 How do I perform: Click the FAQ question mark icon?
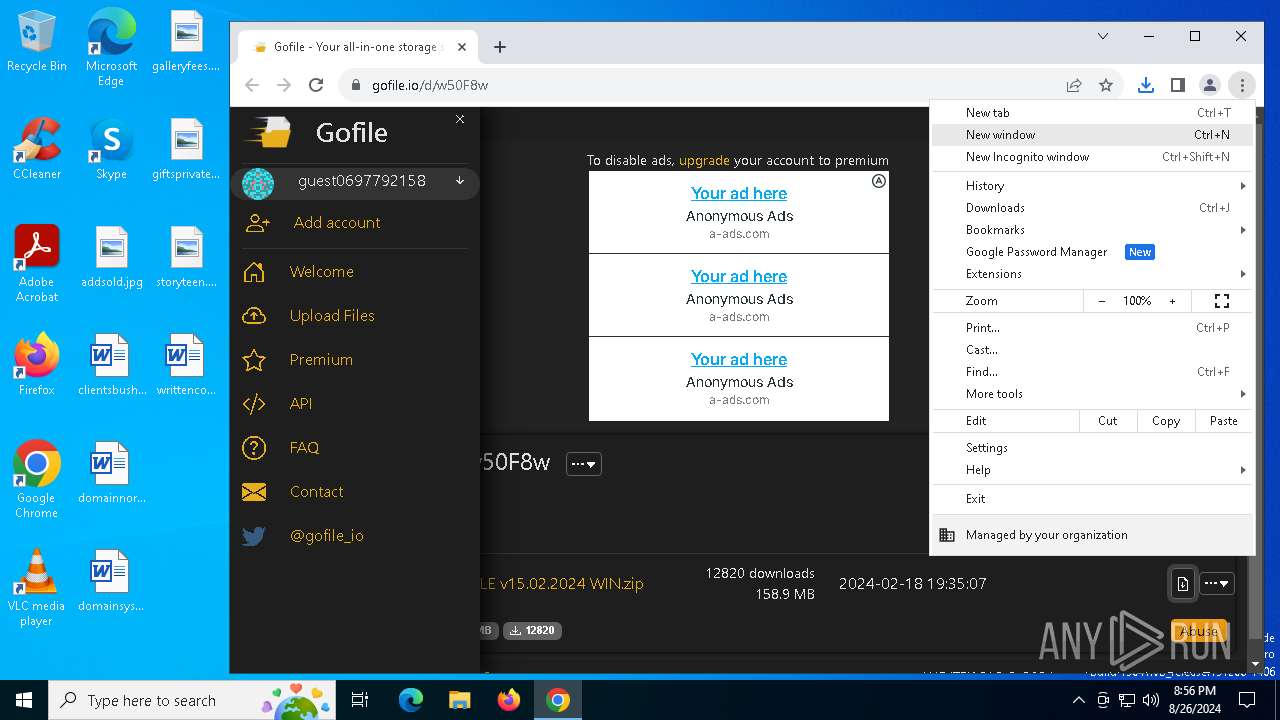[254, 448]
